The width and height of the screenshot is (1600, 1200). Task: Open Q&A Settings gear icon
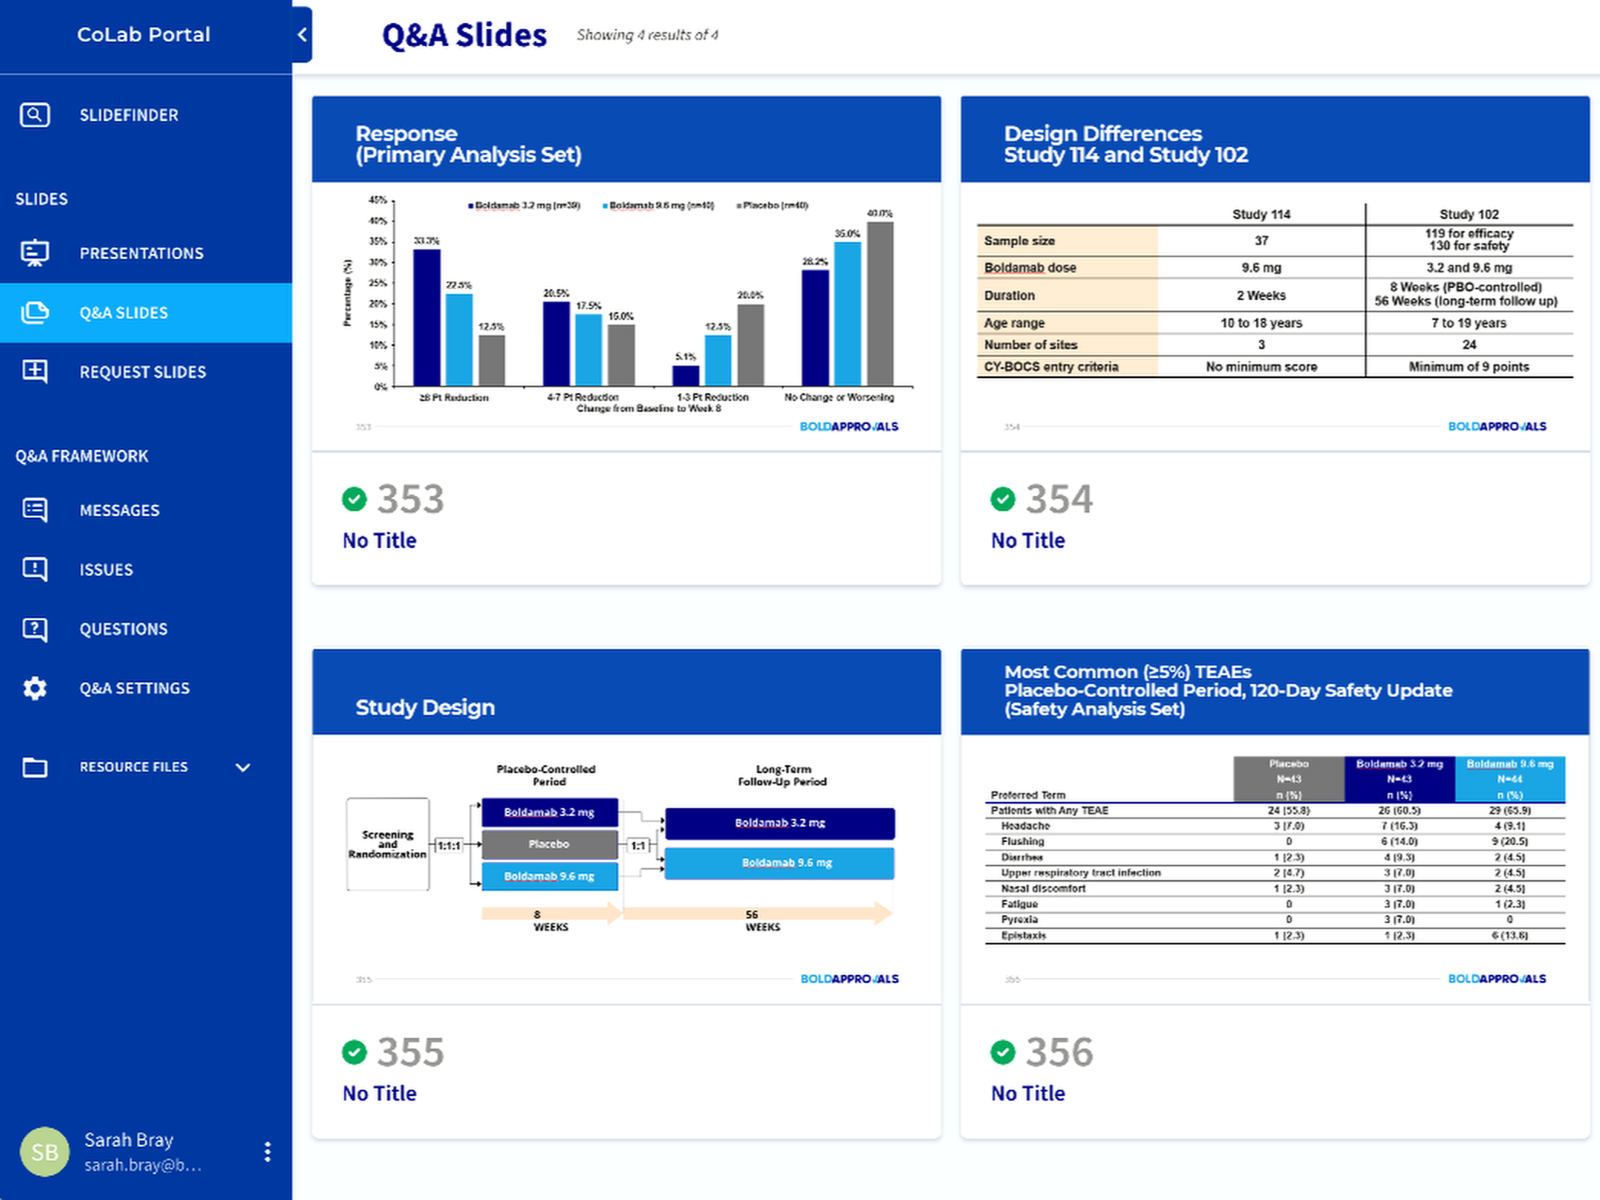(35, 688)
